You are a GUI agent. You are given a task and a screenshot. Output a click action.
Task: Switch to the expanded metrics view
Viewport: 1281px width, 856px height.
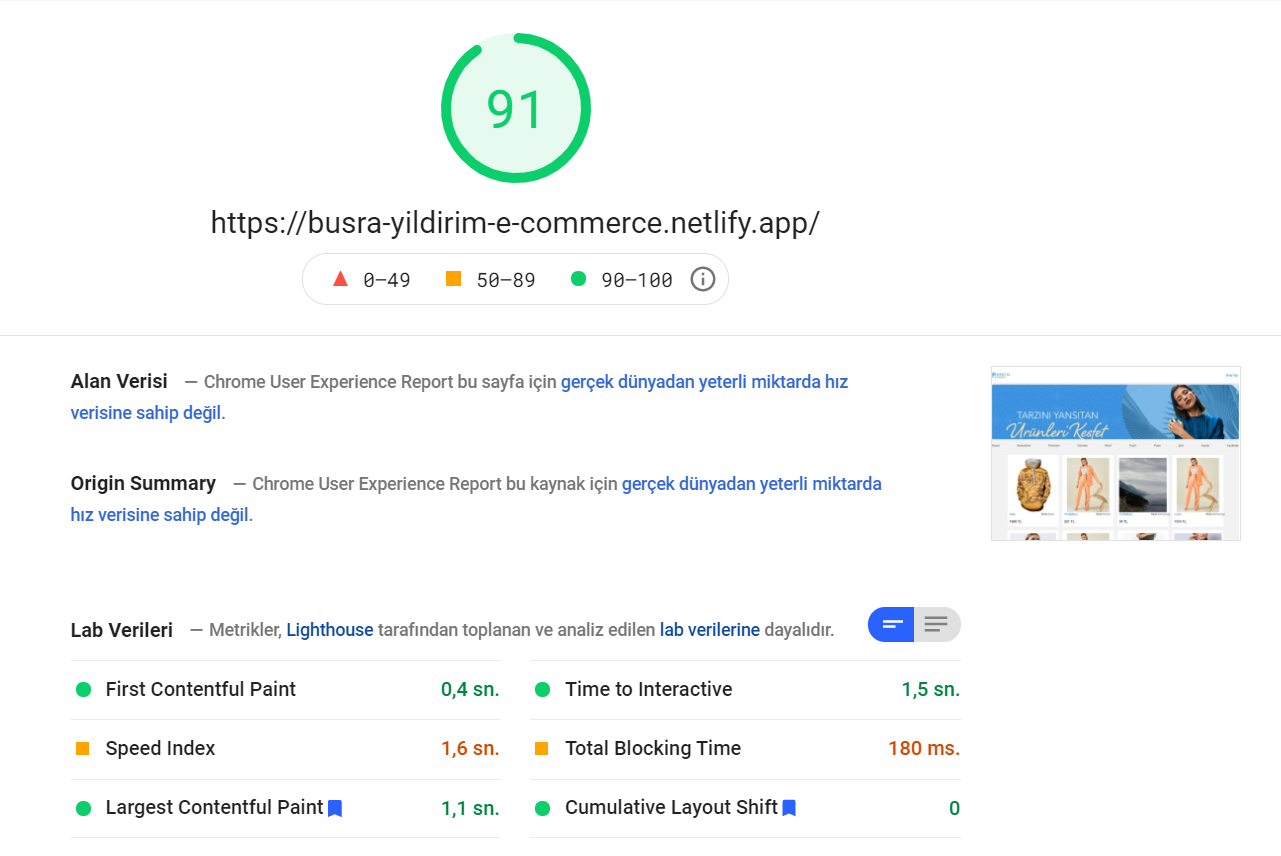pos(937,624)
